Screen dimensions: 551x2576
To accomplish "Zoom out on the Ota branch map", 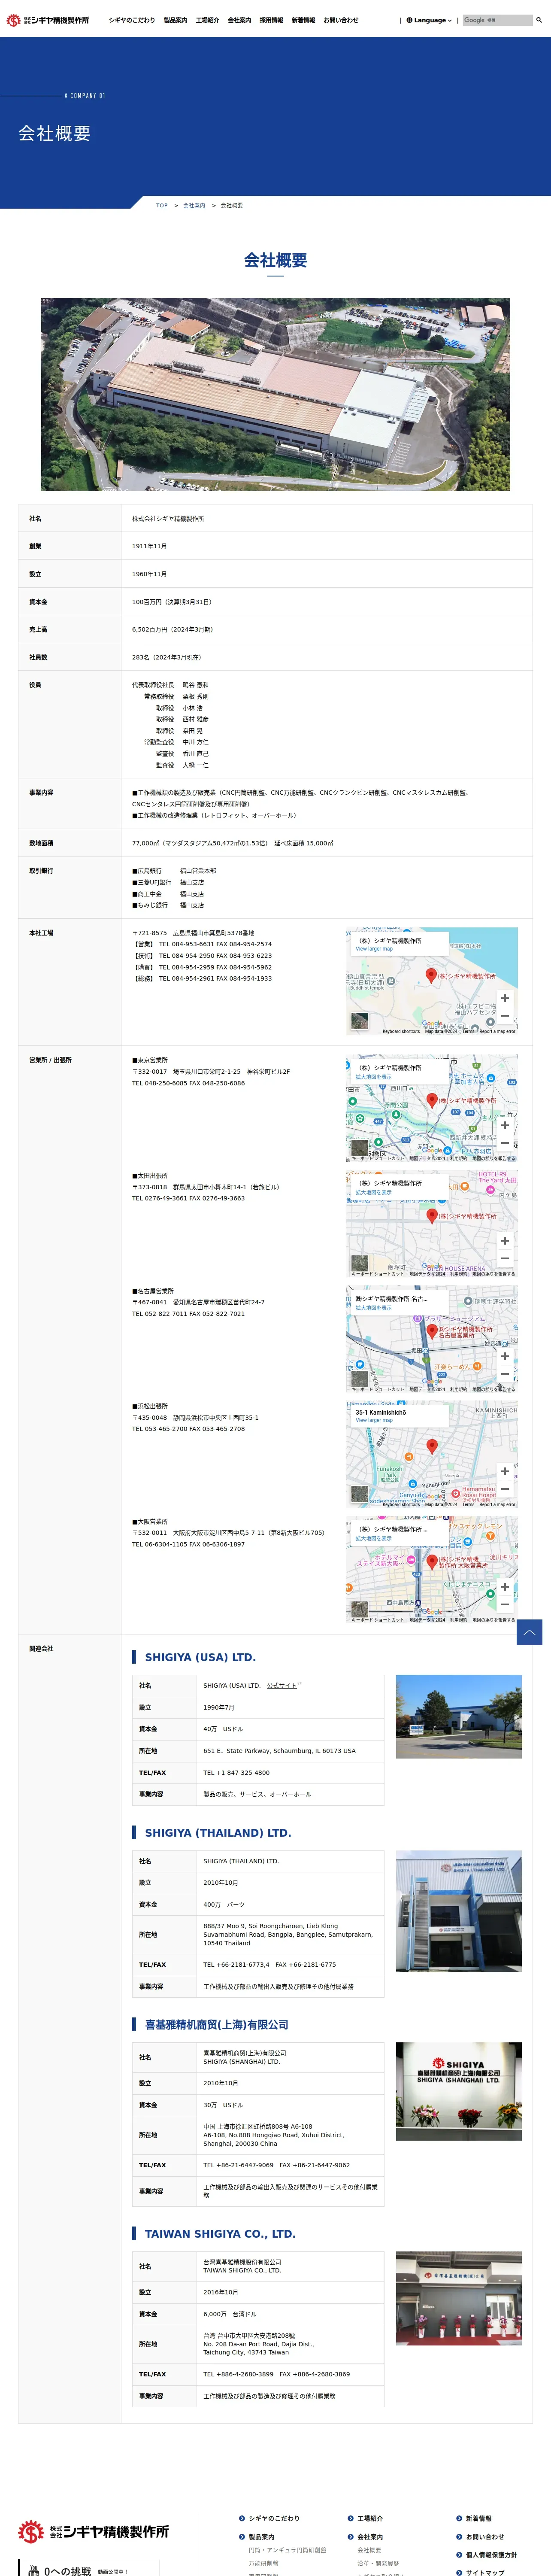I will click(505, 1259).
